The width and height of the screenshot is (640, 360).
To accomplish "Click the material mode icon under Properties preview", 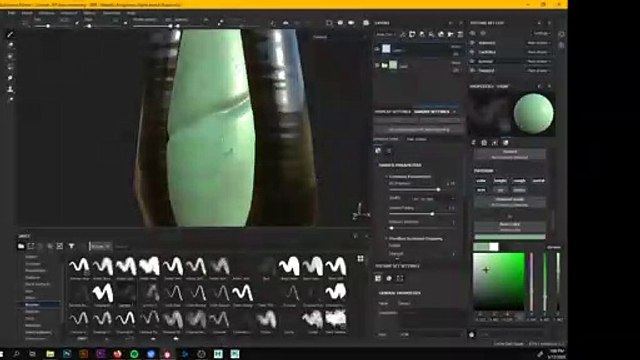I will pyautogui.click(x=506, y=142).
